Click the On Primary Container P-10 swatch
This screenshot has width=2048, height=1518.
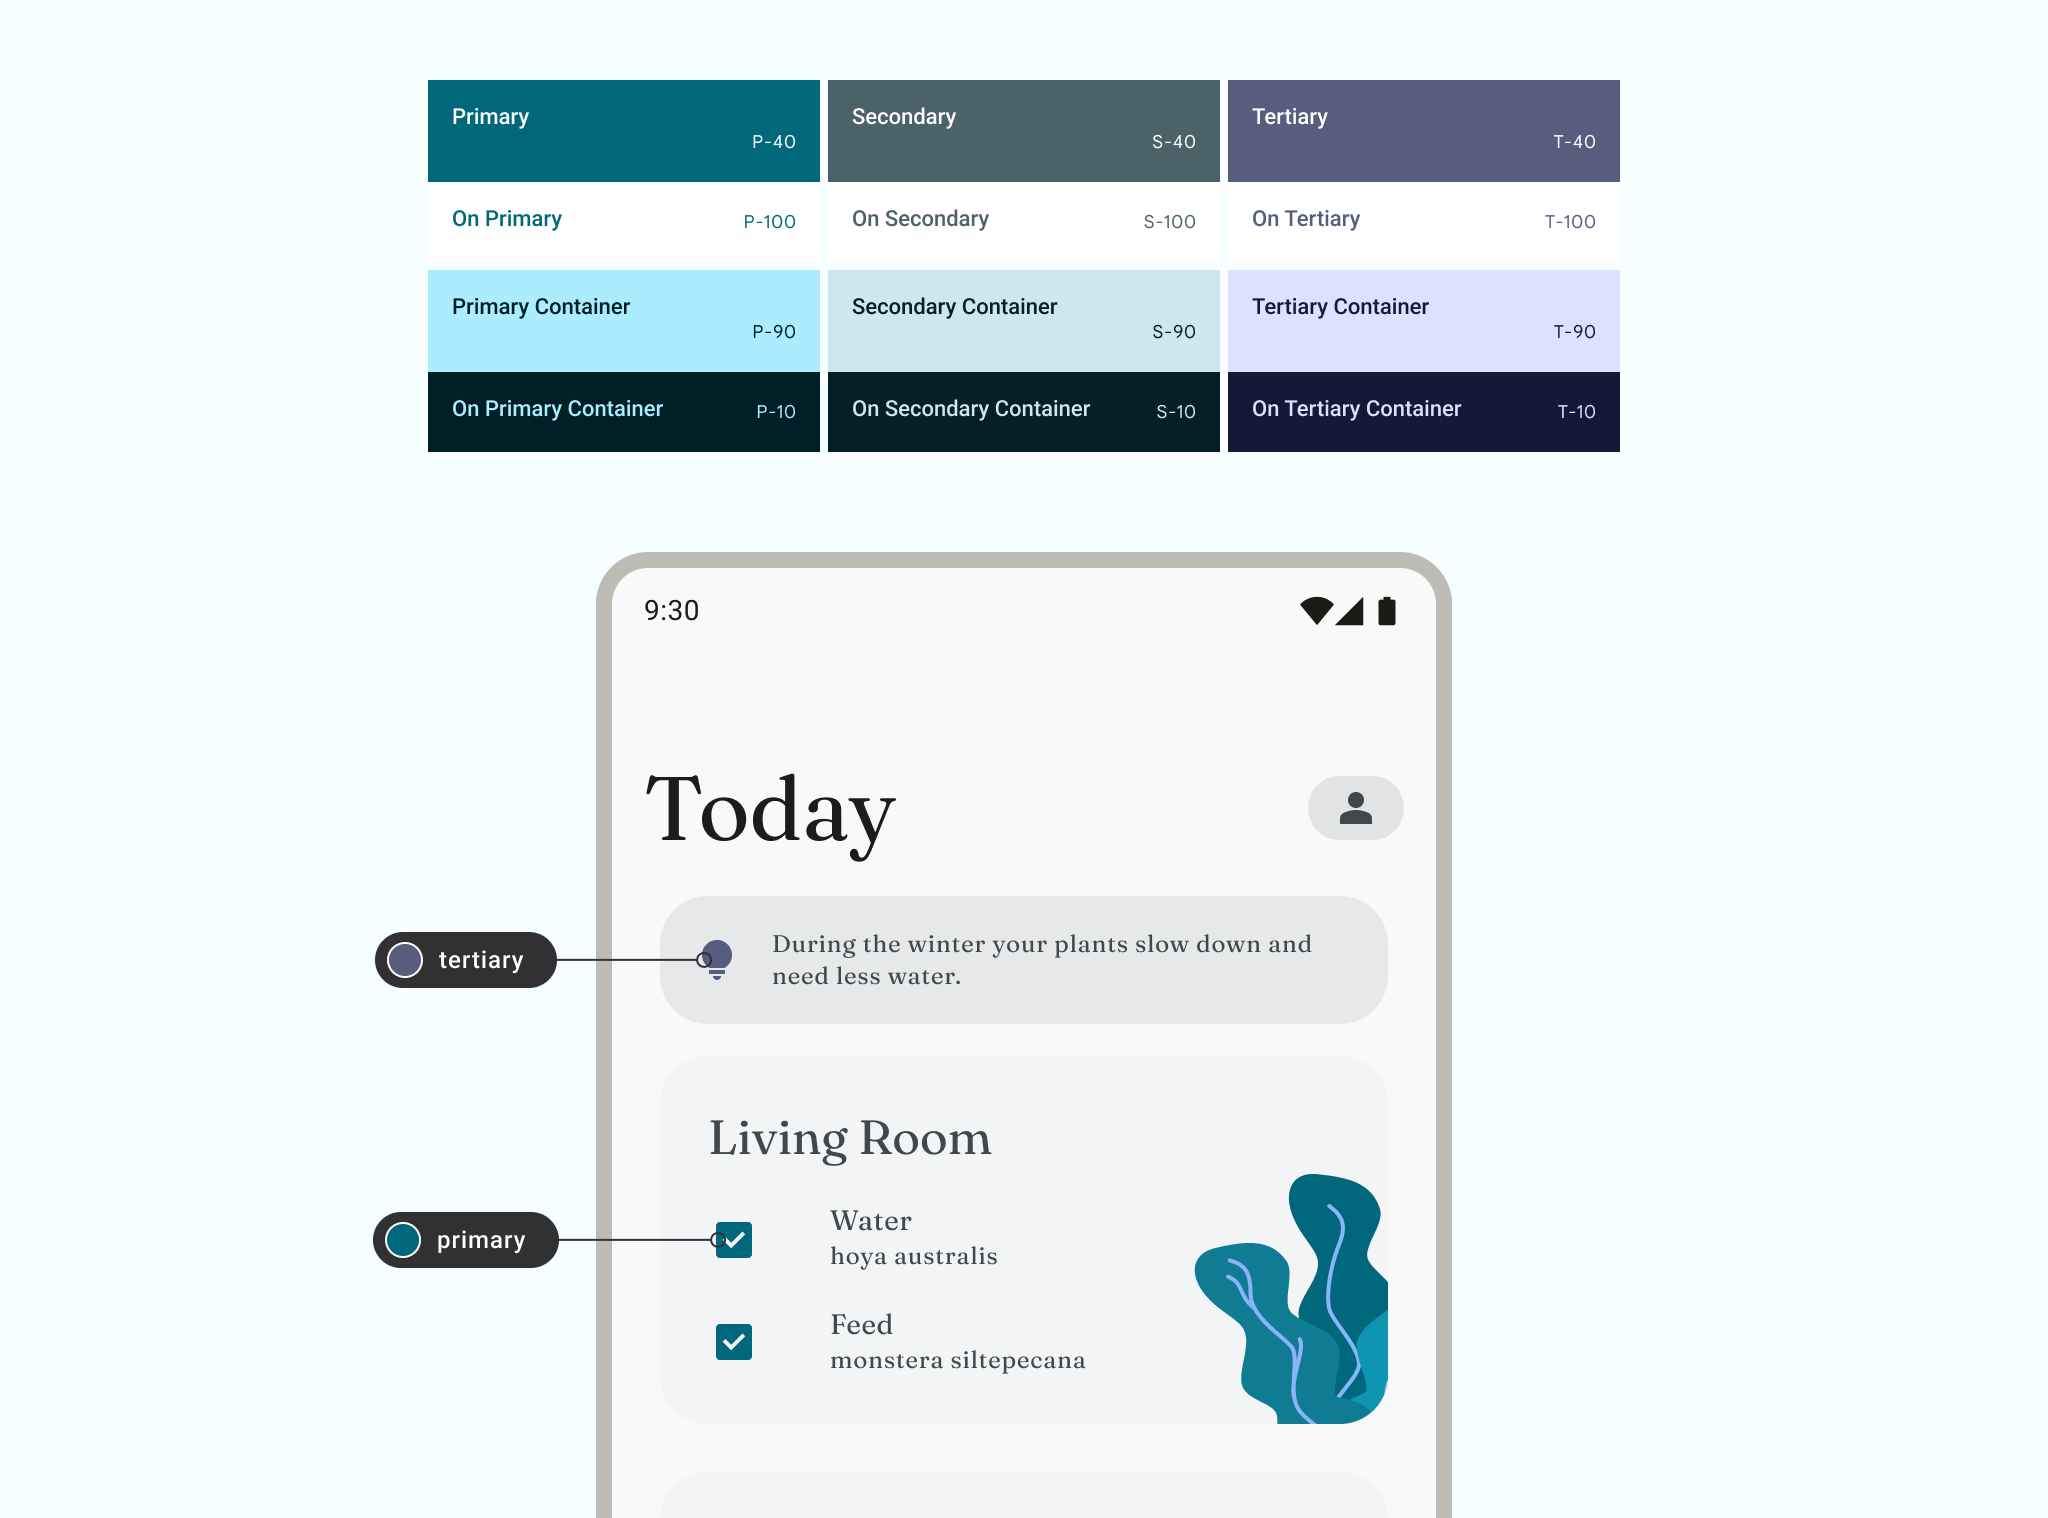point(623,411)
